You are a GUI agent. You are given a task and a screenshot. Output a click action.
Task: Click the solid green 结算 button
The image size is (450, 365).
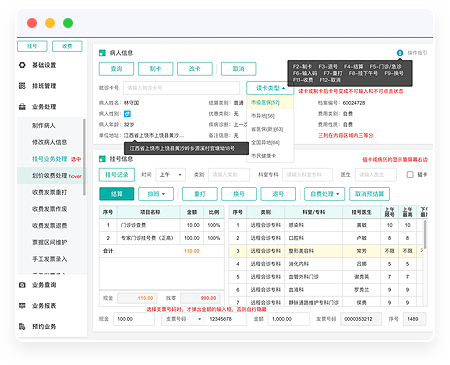(x=117, y=194)
